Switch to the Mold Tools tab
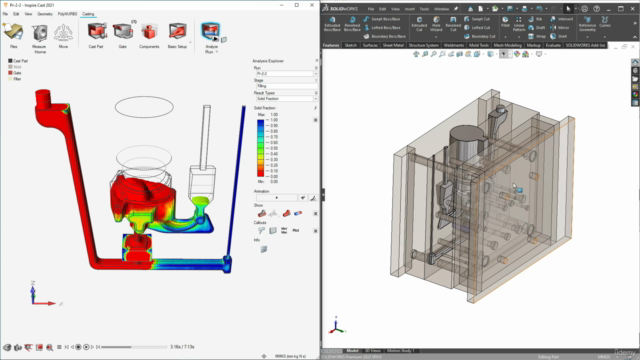Screen dimensions: 640x360 [x=479, y=45]
